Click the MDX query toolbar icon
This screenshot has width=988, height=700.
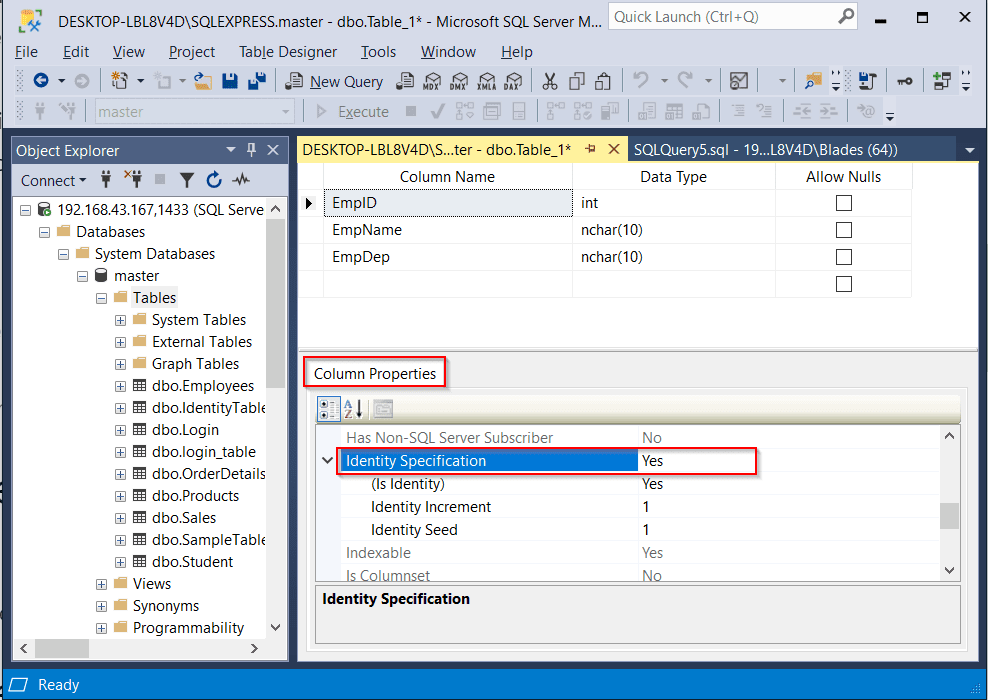(432, 81)
